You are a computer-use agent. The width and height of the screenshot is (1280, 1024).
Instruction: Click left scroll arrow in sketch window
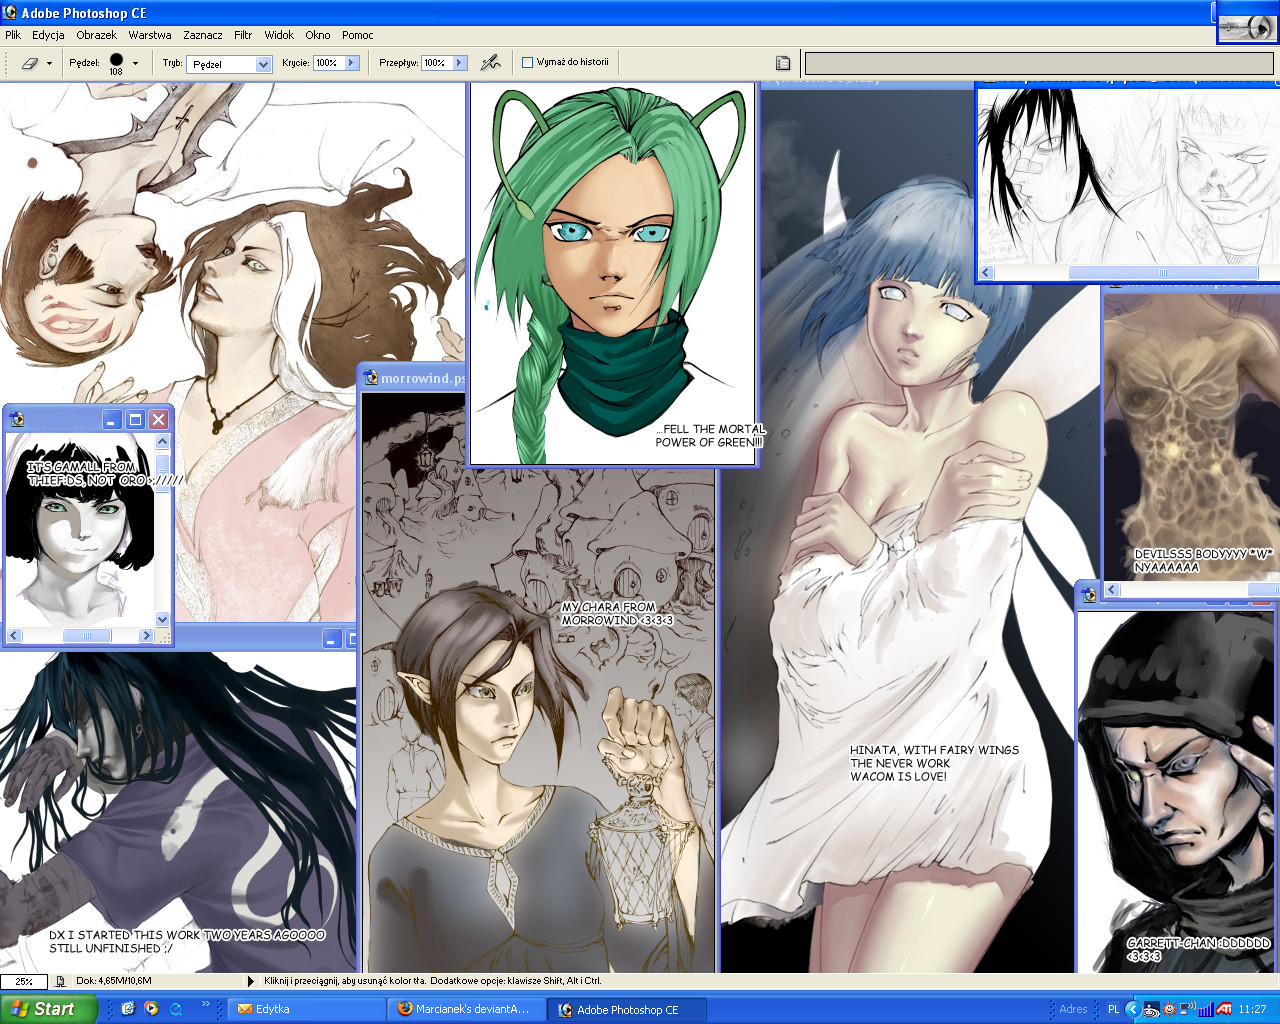tap(986, 272)
